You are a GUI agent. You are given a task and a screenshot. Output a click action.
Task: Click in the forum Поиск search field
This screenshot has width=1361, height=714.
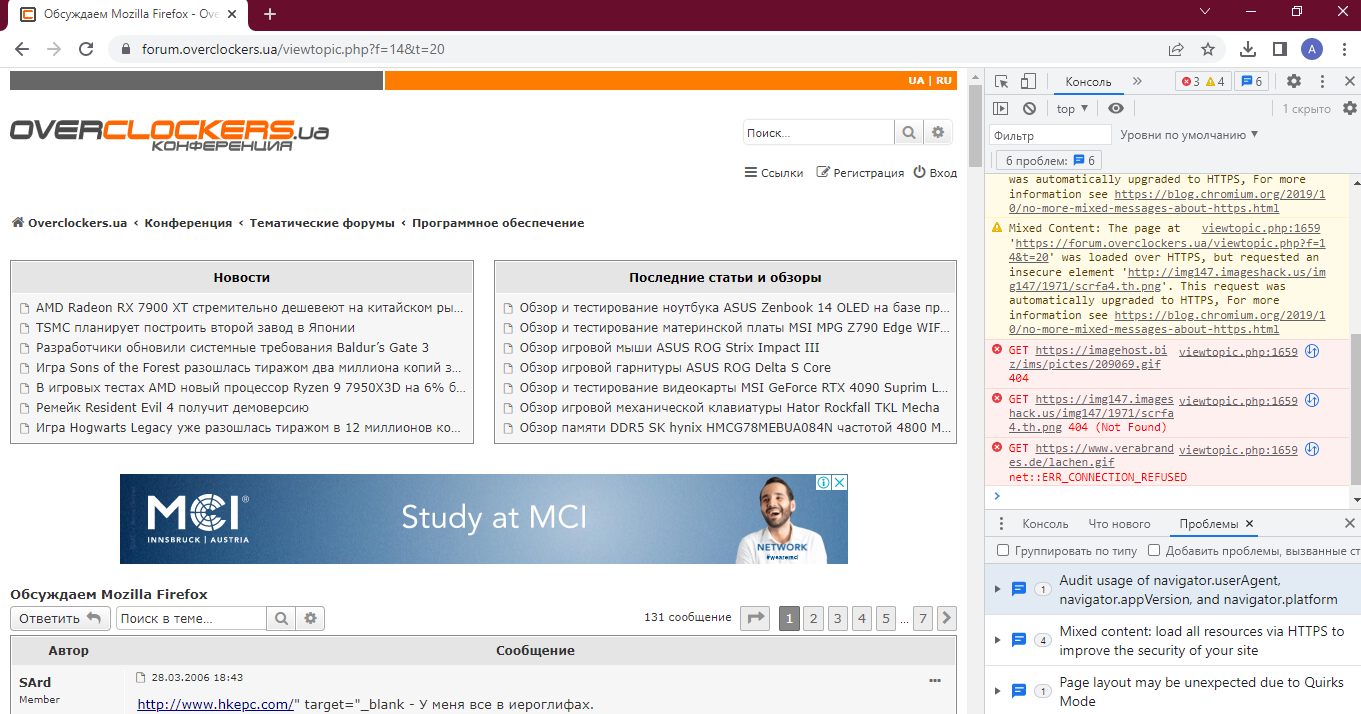[x=818, y=132]
